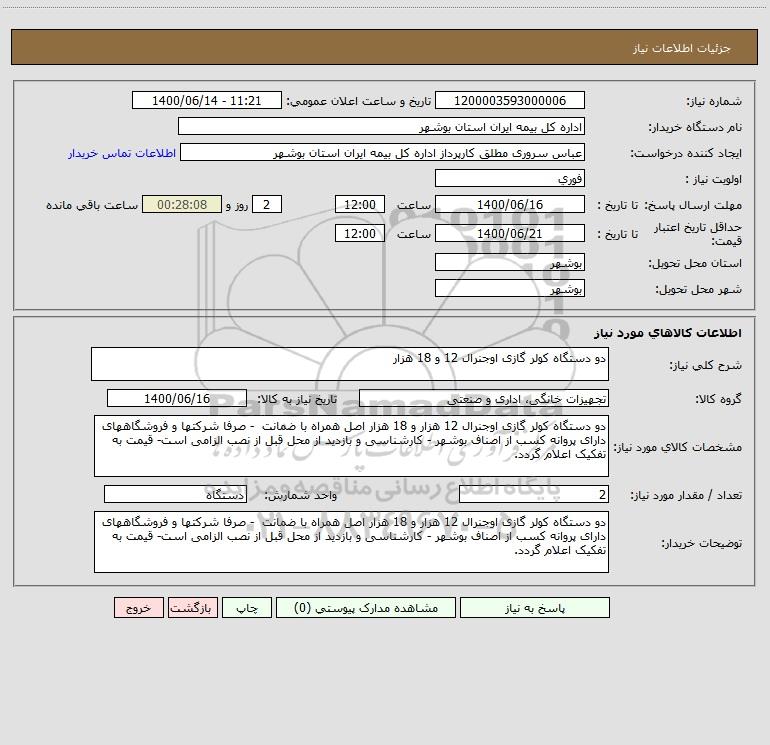Click the جزئیات اطلاعات نیاز header title

(x=682, y=48)
